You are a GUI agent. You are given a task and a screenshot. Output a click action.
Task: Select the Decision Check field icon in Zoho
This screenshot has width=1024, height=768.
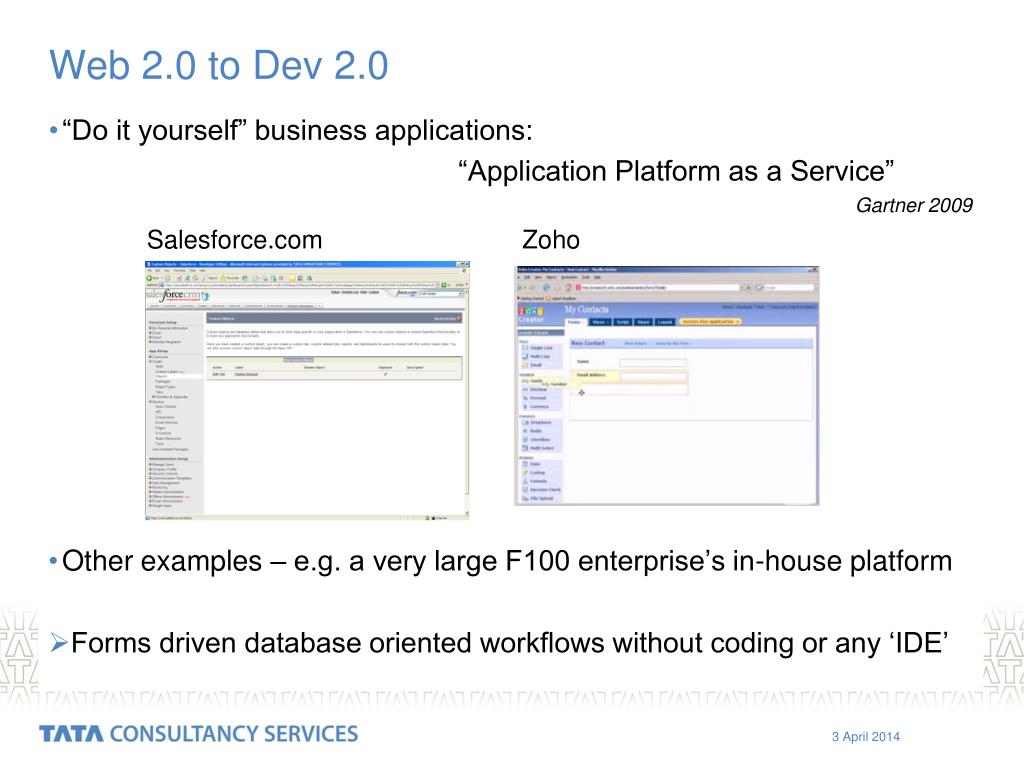point(525,490)
